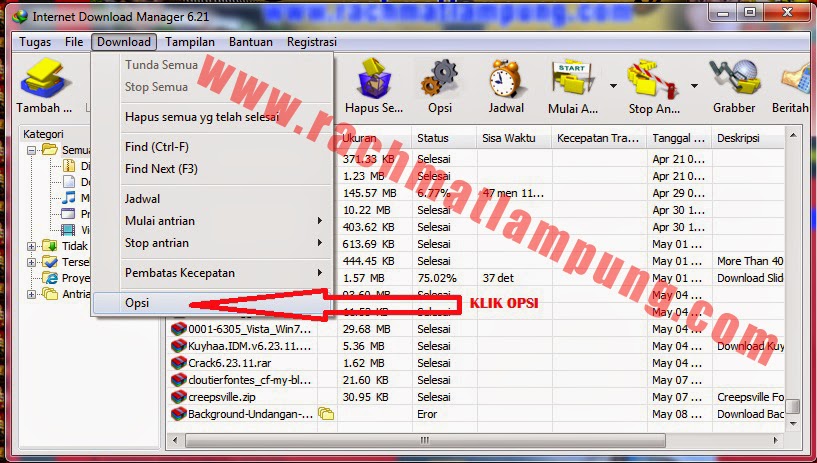Click the cloutierfontes_cf-my-bl file icon
Screen dimensions: 817x463
coord(179,380)
